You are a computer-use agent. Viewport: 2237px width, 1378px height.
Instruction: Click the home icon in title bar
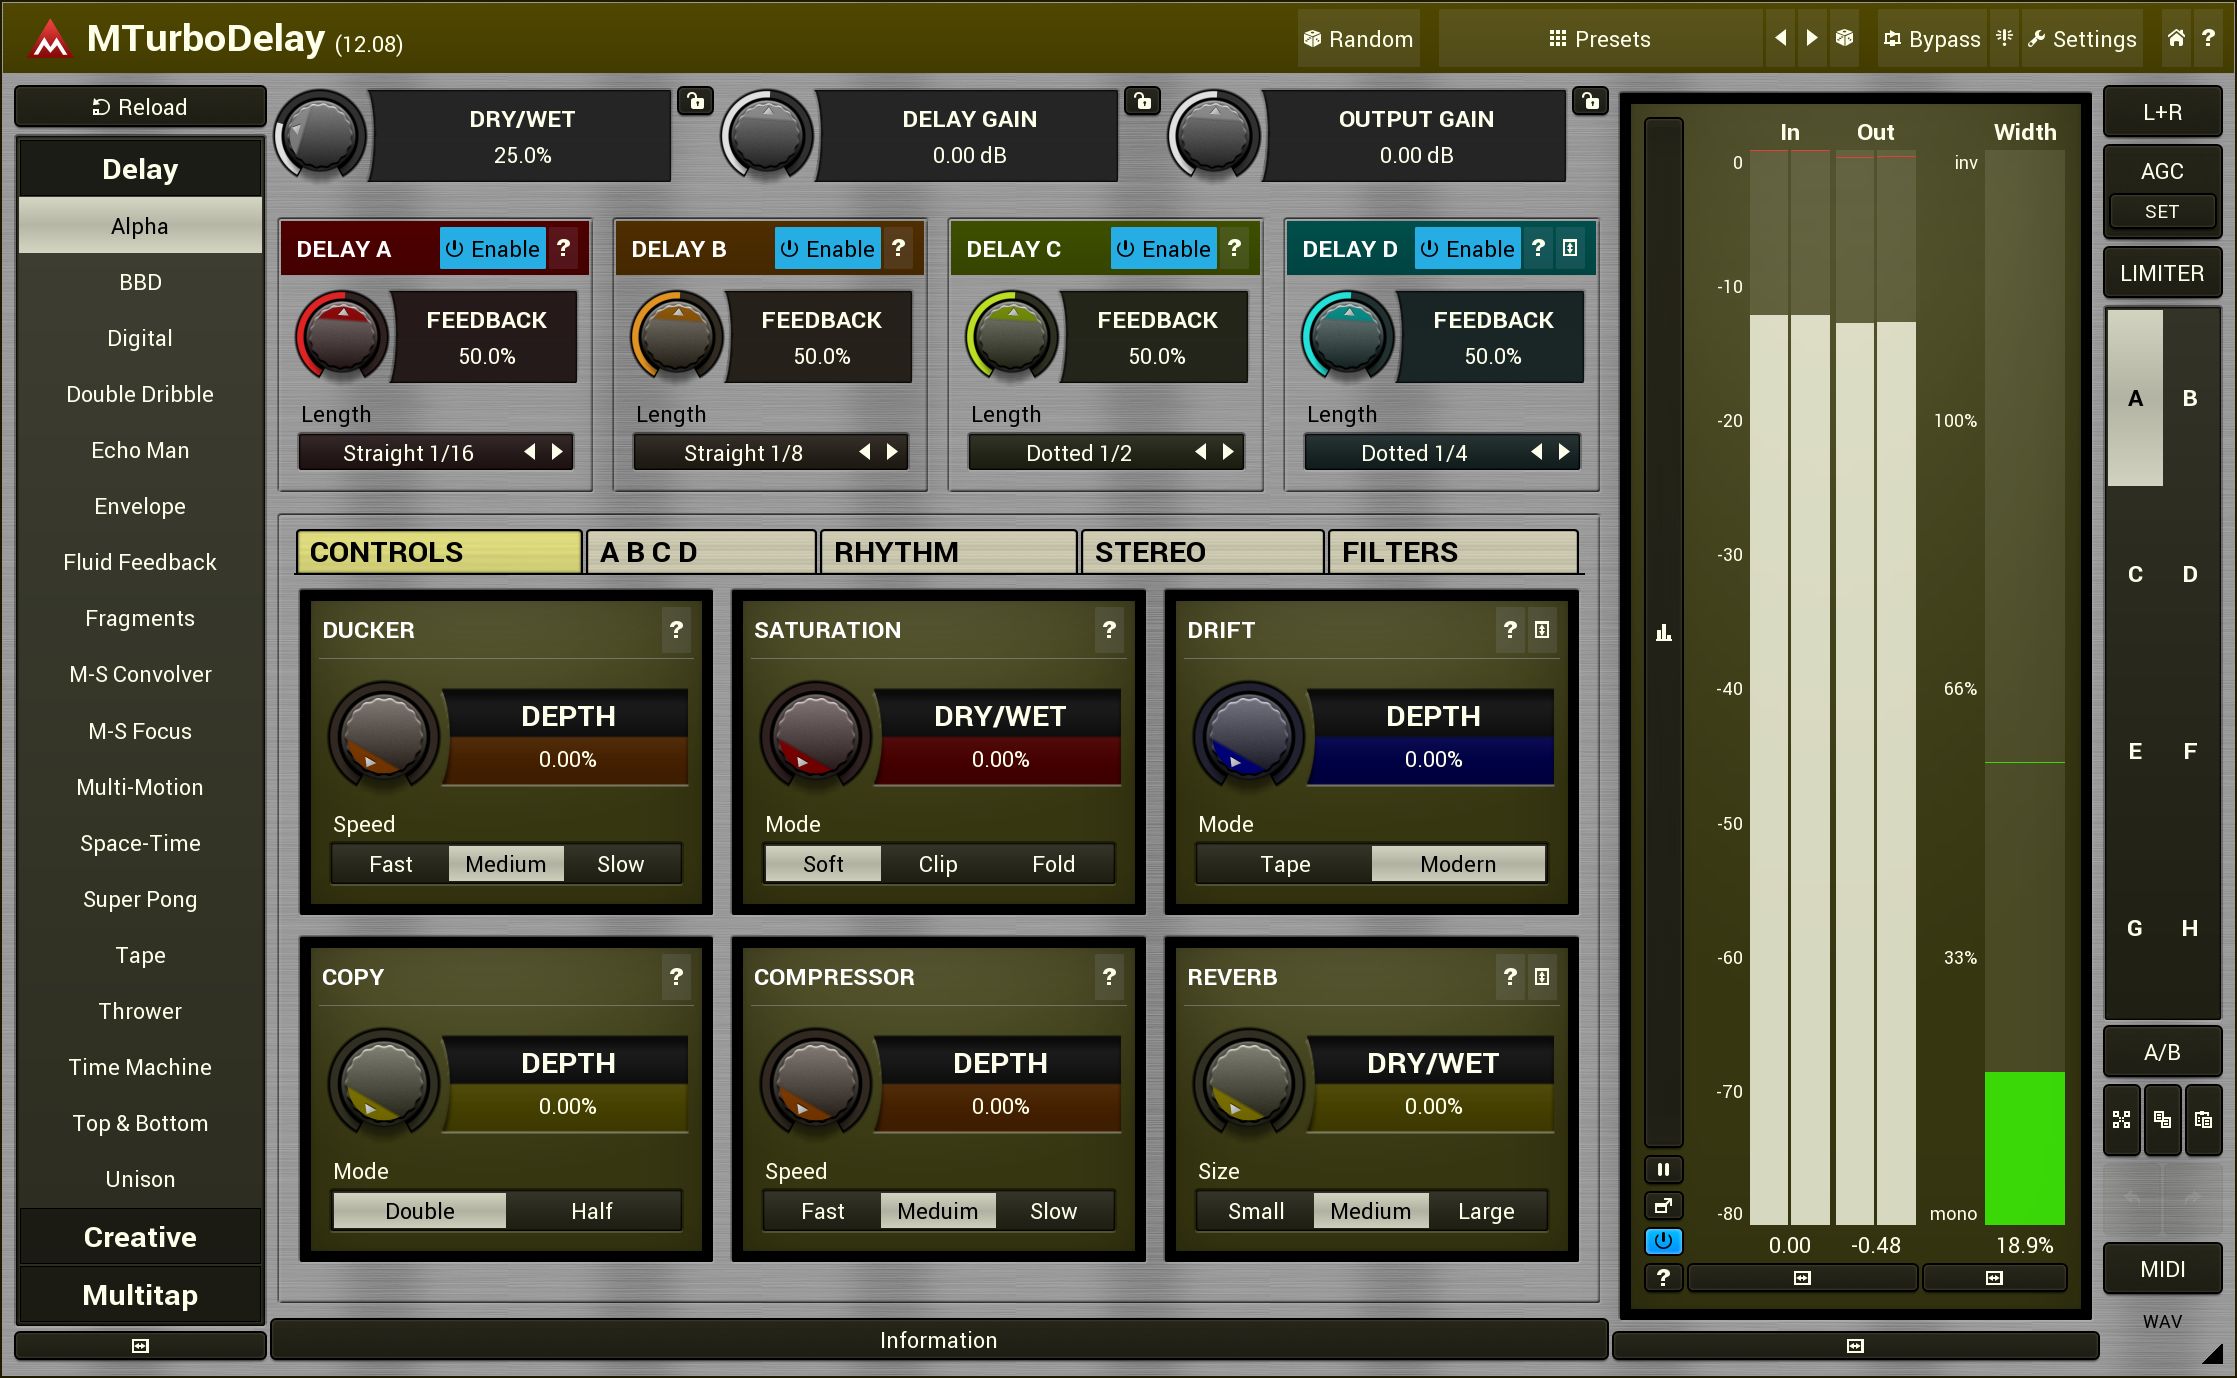click(2176, 38)
